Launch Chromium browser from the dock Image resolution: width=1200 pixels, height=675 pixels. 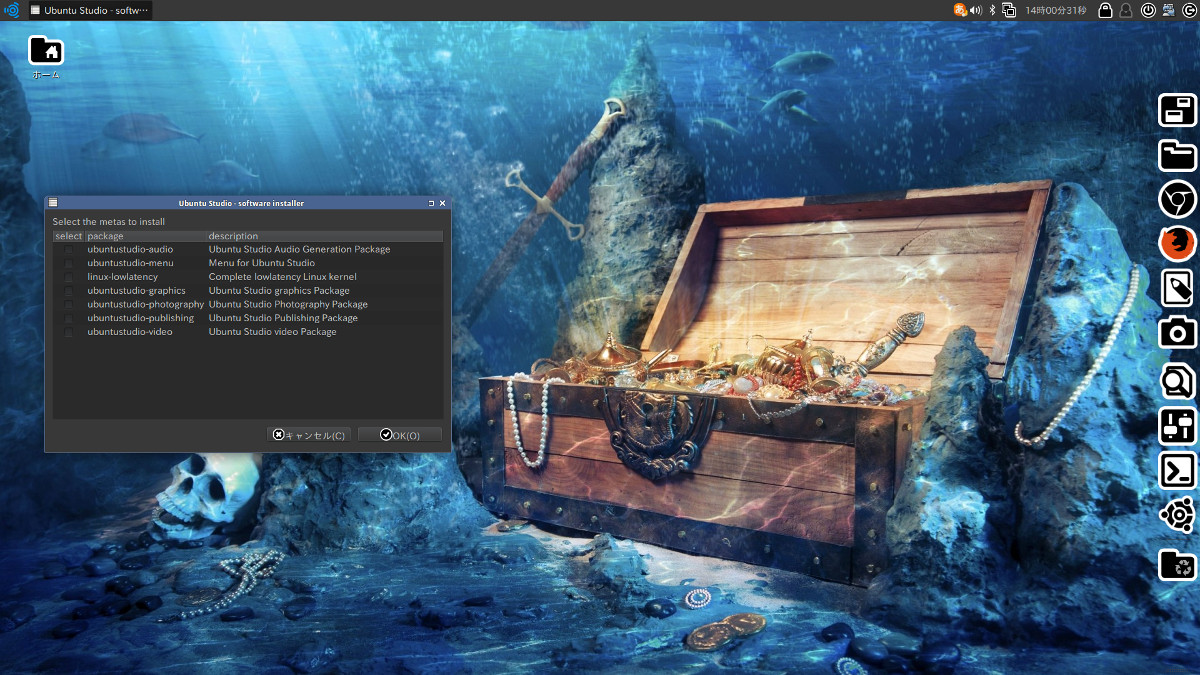1178,200
